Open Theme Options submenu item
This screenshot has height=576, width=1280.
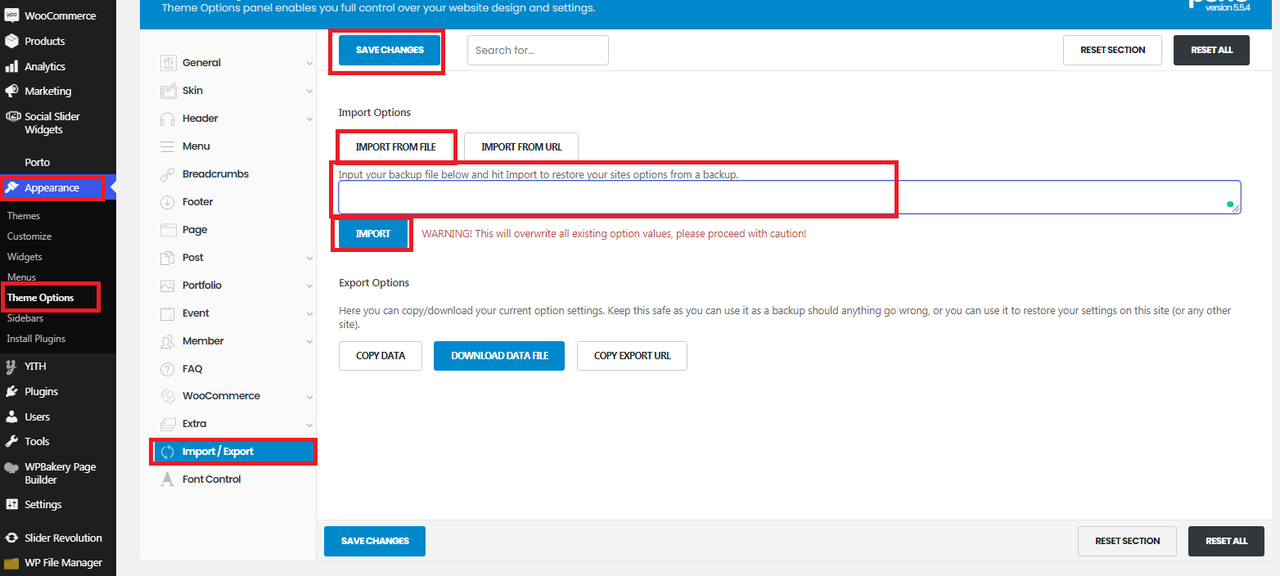click(x=41, y=298)
